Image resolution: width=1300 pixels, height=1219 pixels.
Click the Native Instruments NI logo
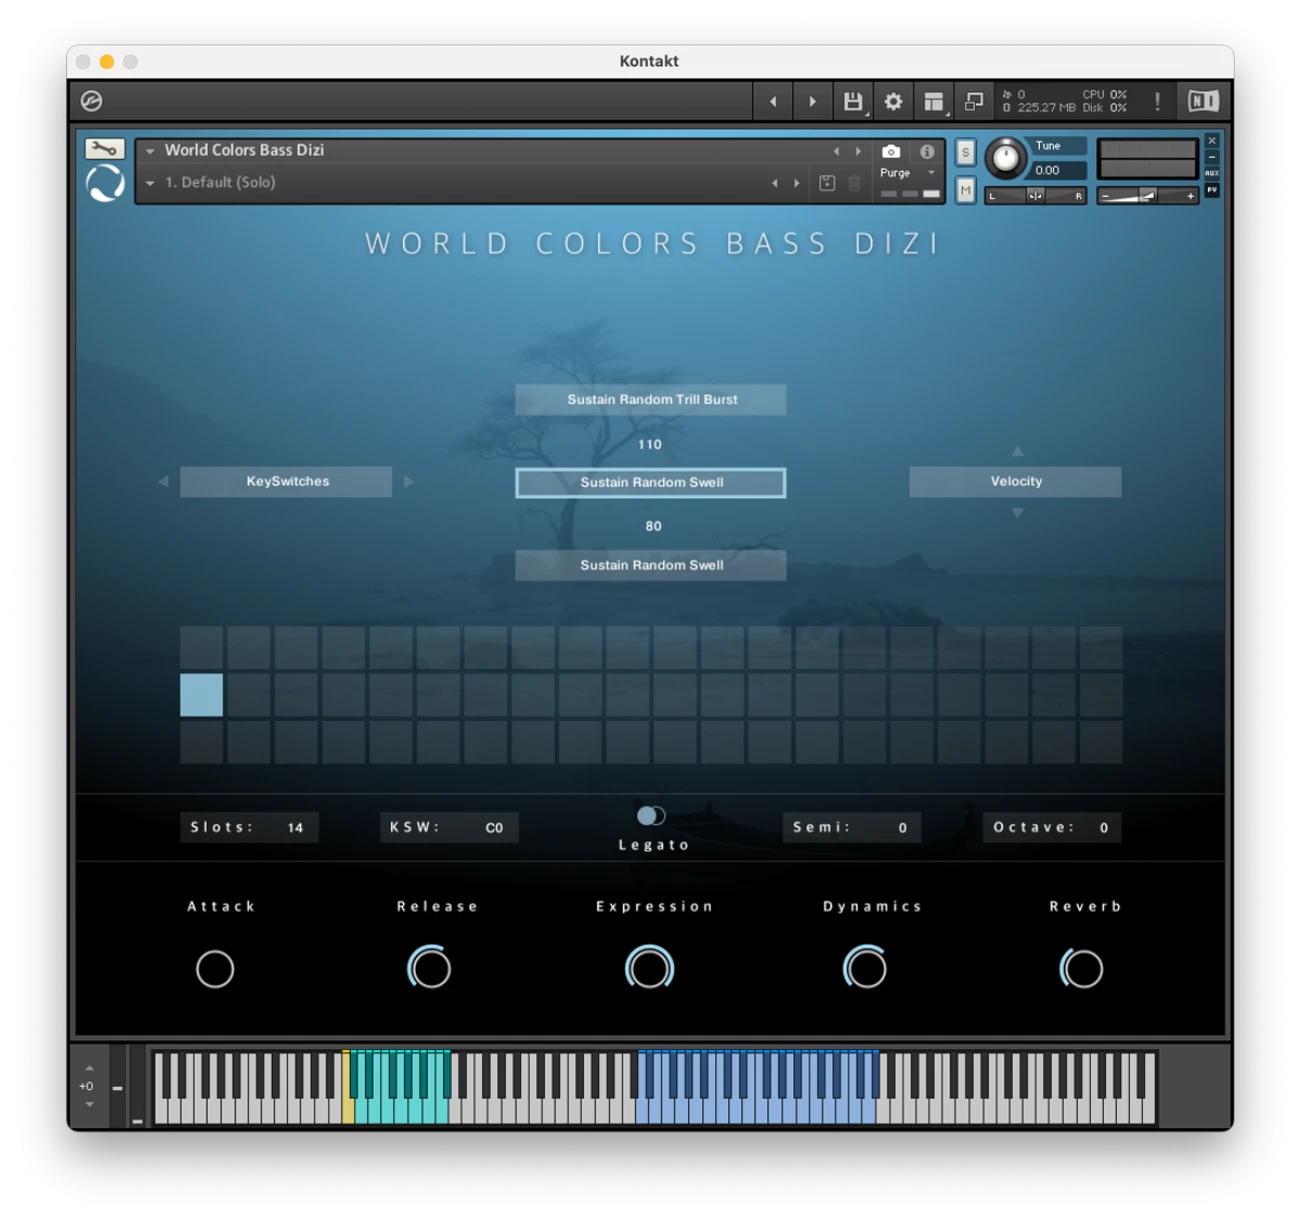[1203, 101]
